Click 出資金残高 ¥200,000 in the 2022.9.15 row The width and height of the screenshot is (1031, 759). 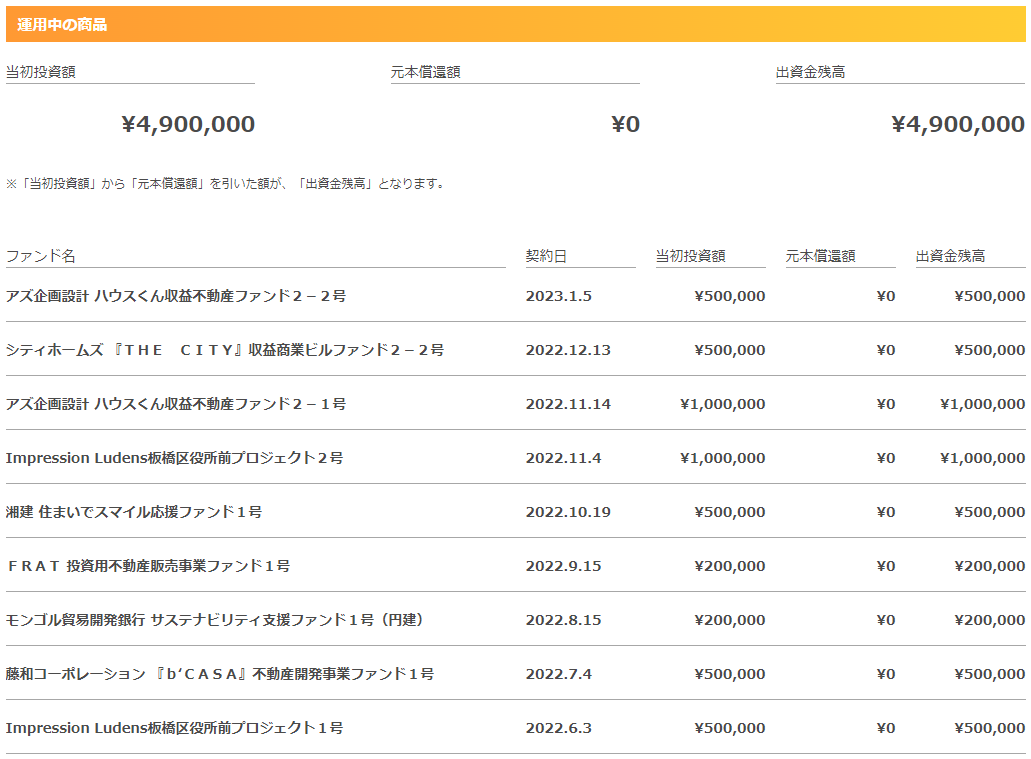[990, 566]
